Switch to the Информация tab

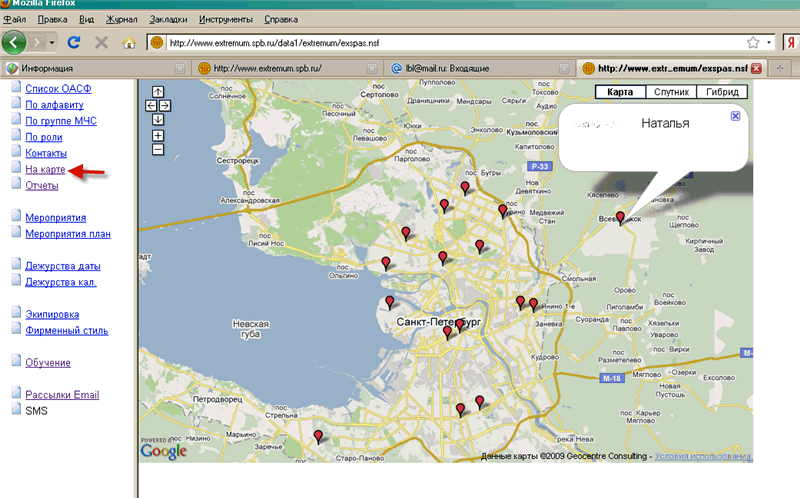[x=95, y=68]
